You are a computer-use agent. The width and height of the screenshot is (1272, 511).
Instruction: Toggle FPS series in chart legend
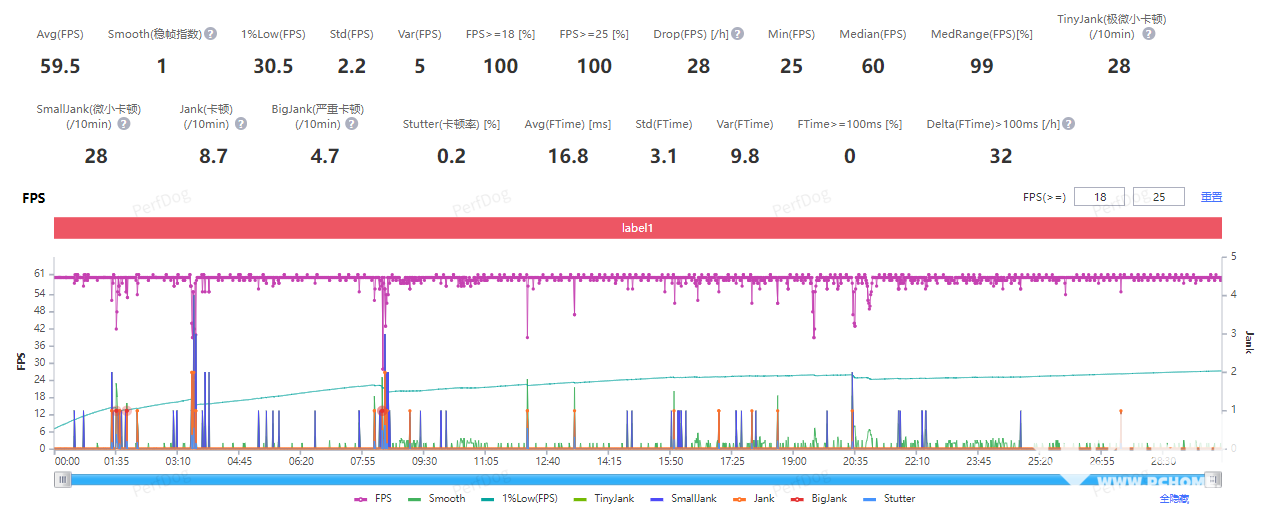click(x=374, y=498)
